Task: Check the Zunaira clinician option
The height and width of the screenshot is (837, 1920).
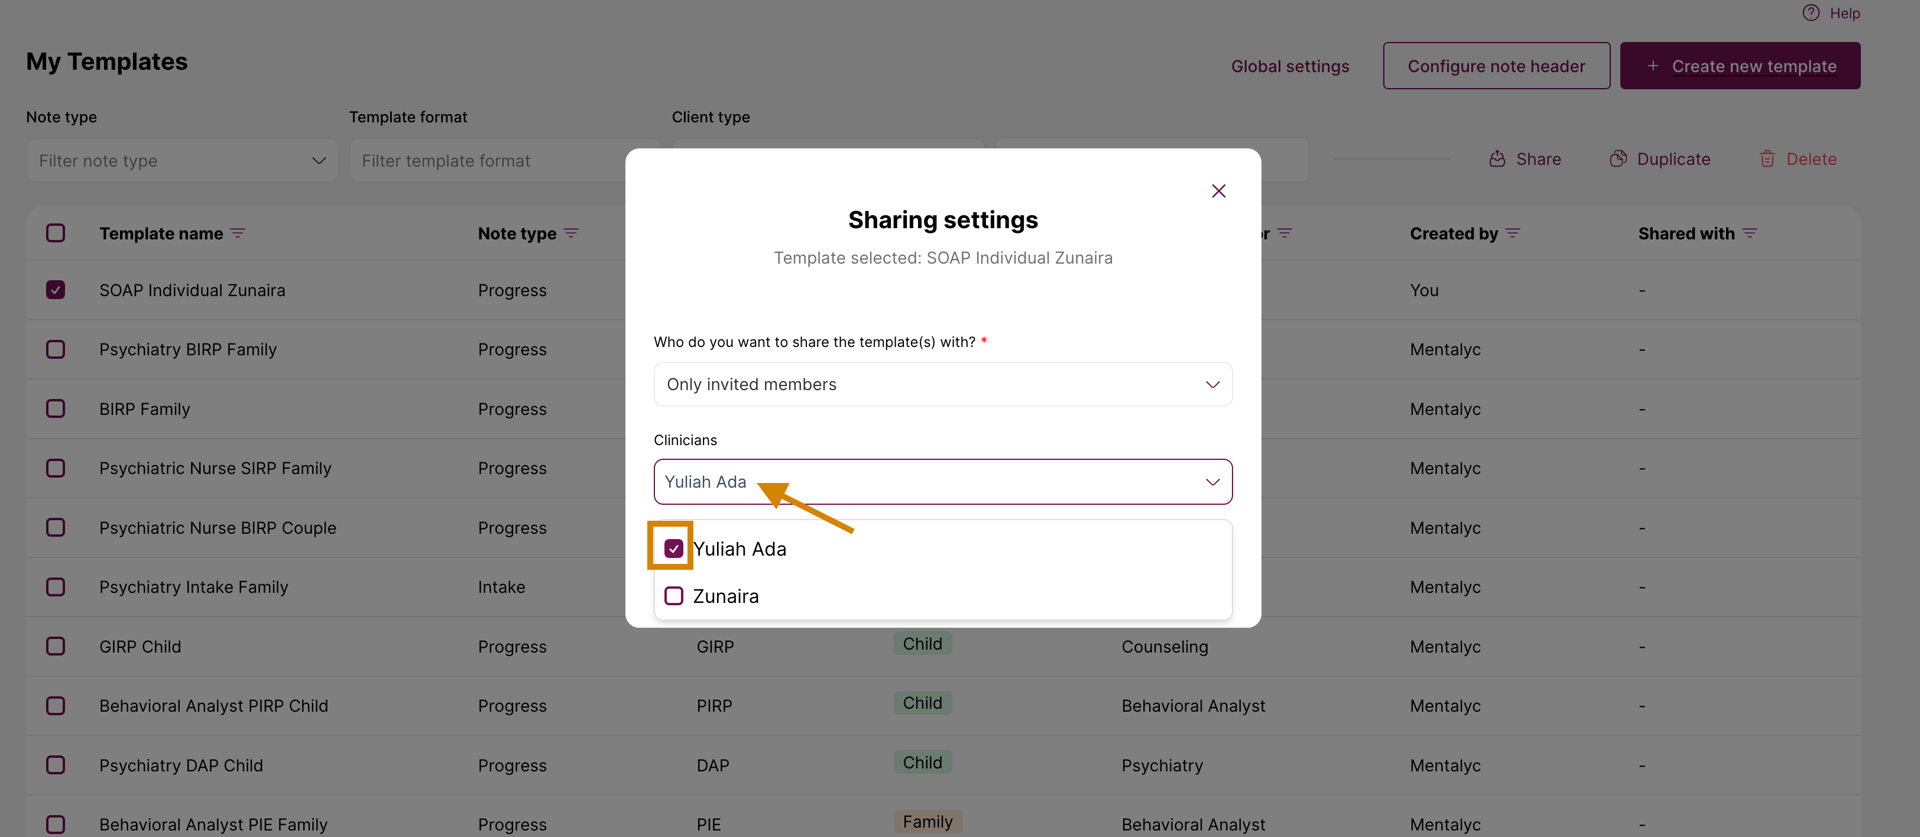Action: (x=674, y=596)
